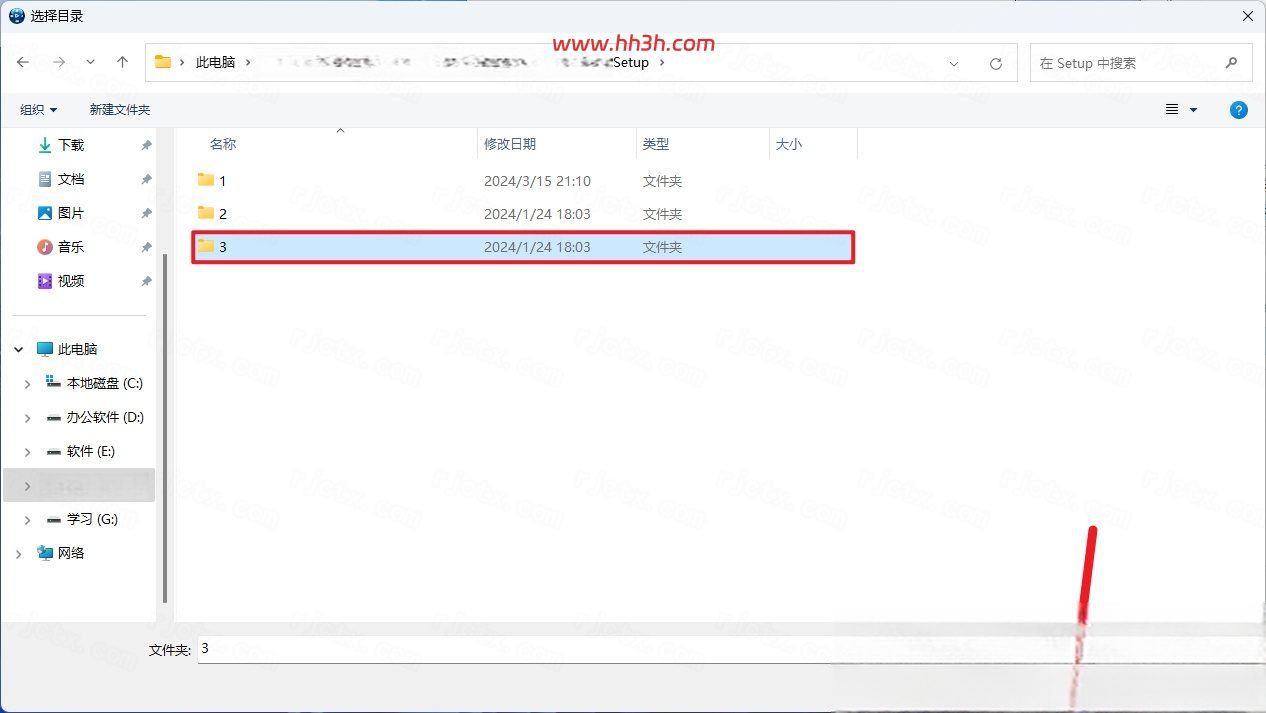The image size is (1266, 713).
Task: Unpin 下载 using its pin icon
Action: (x=146, y=145)
